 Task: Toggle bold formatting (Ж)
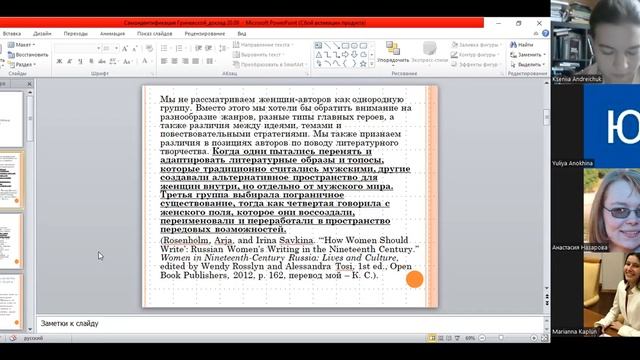(x=60, y=61)
